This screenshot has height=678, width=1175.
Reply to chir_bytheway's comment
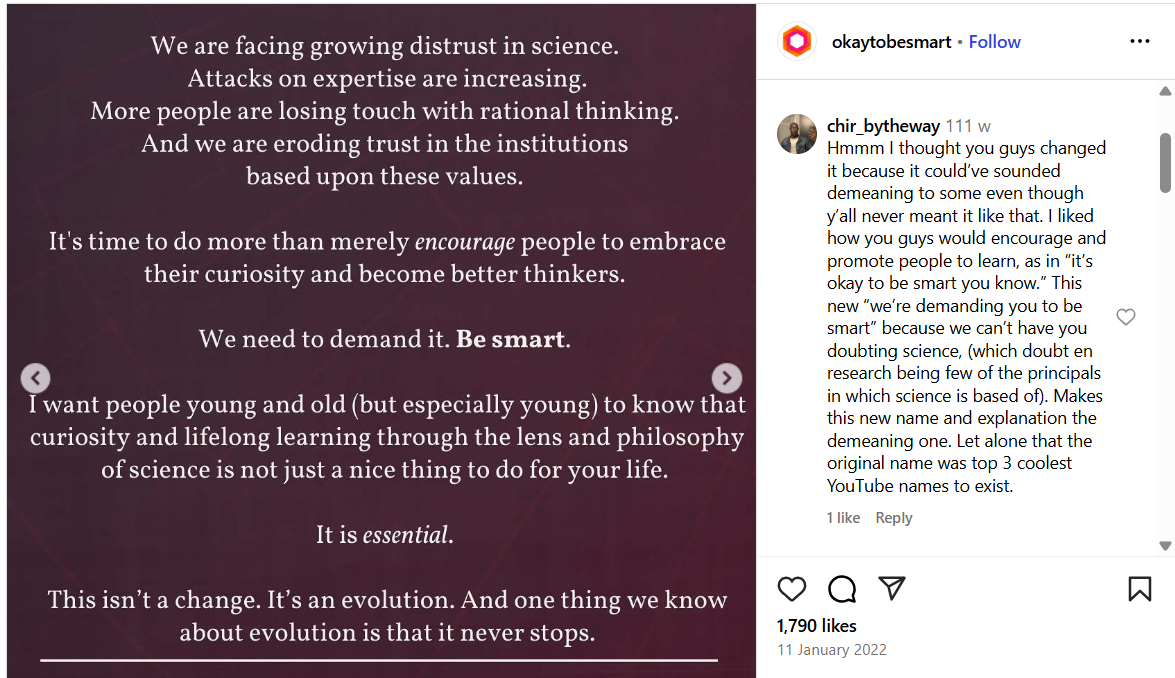point(893,517)
